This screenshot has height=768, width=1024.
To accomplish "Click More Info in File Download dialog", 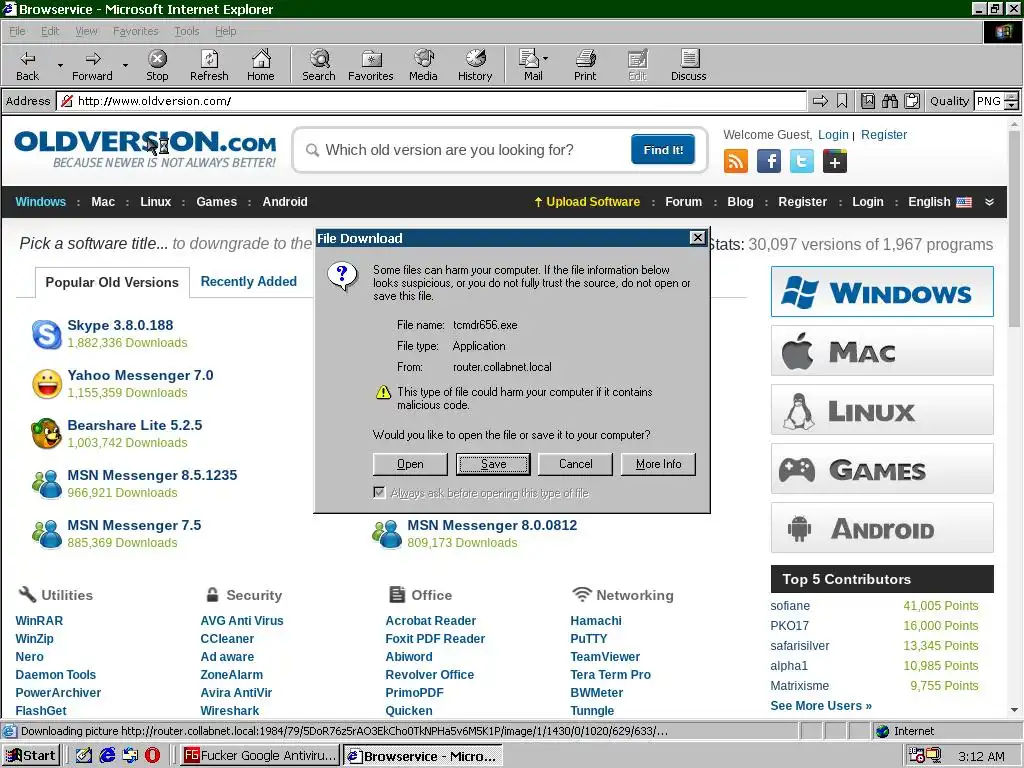I will (658, 464).
